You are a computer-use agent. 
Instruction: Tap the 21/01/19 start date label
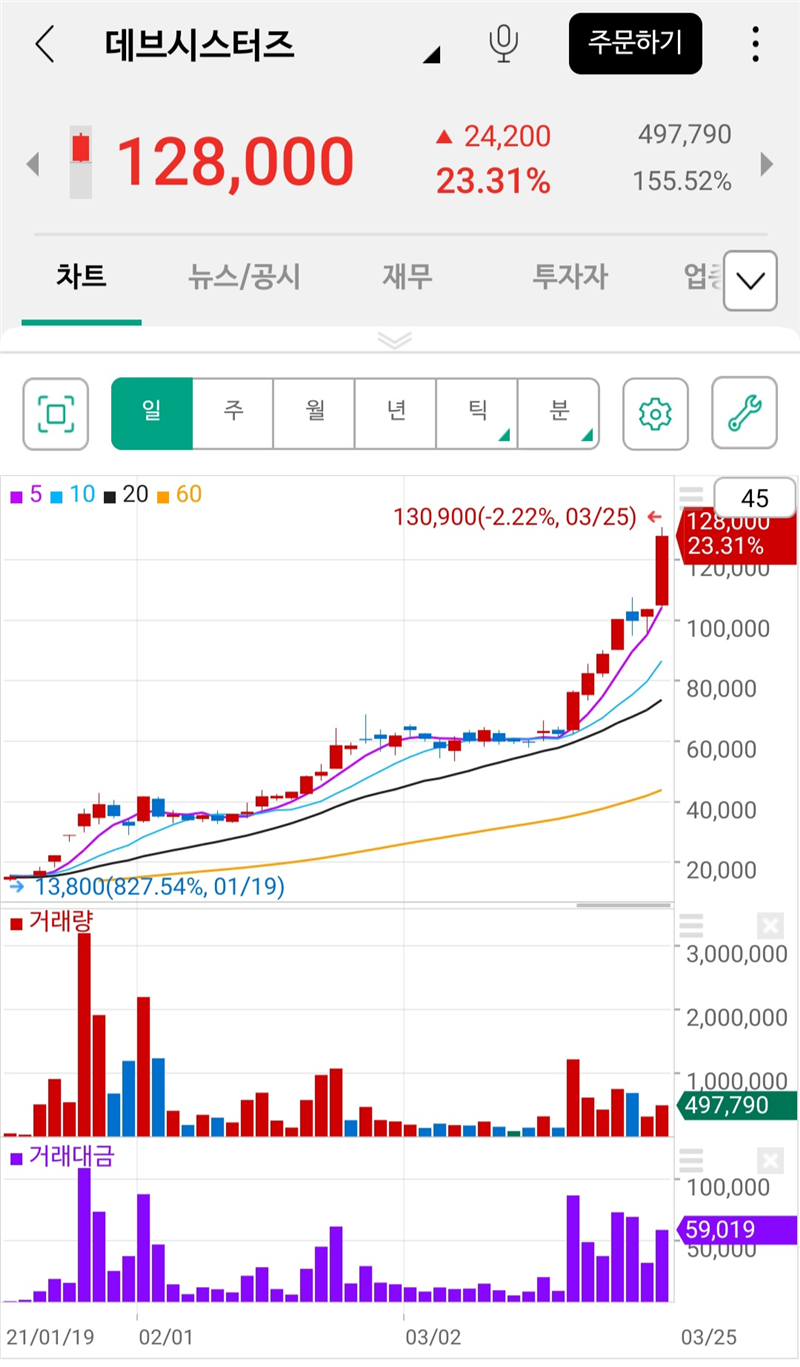(x=49, y=1337)
